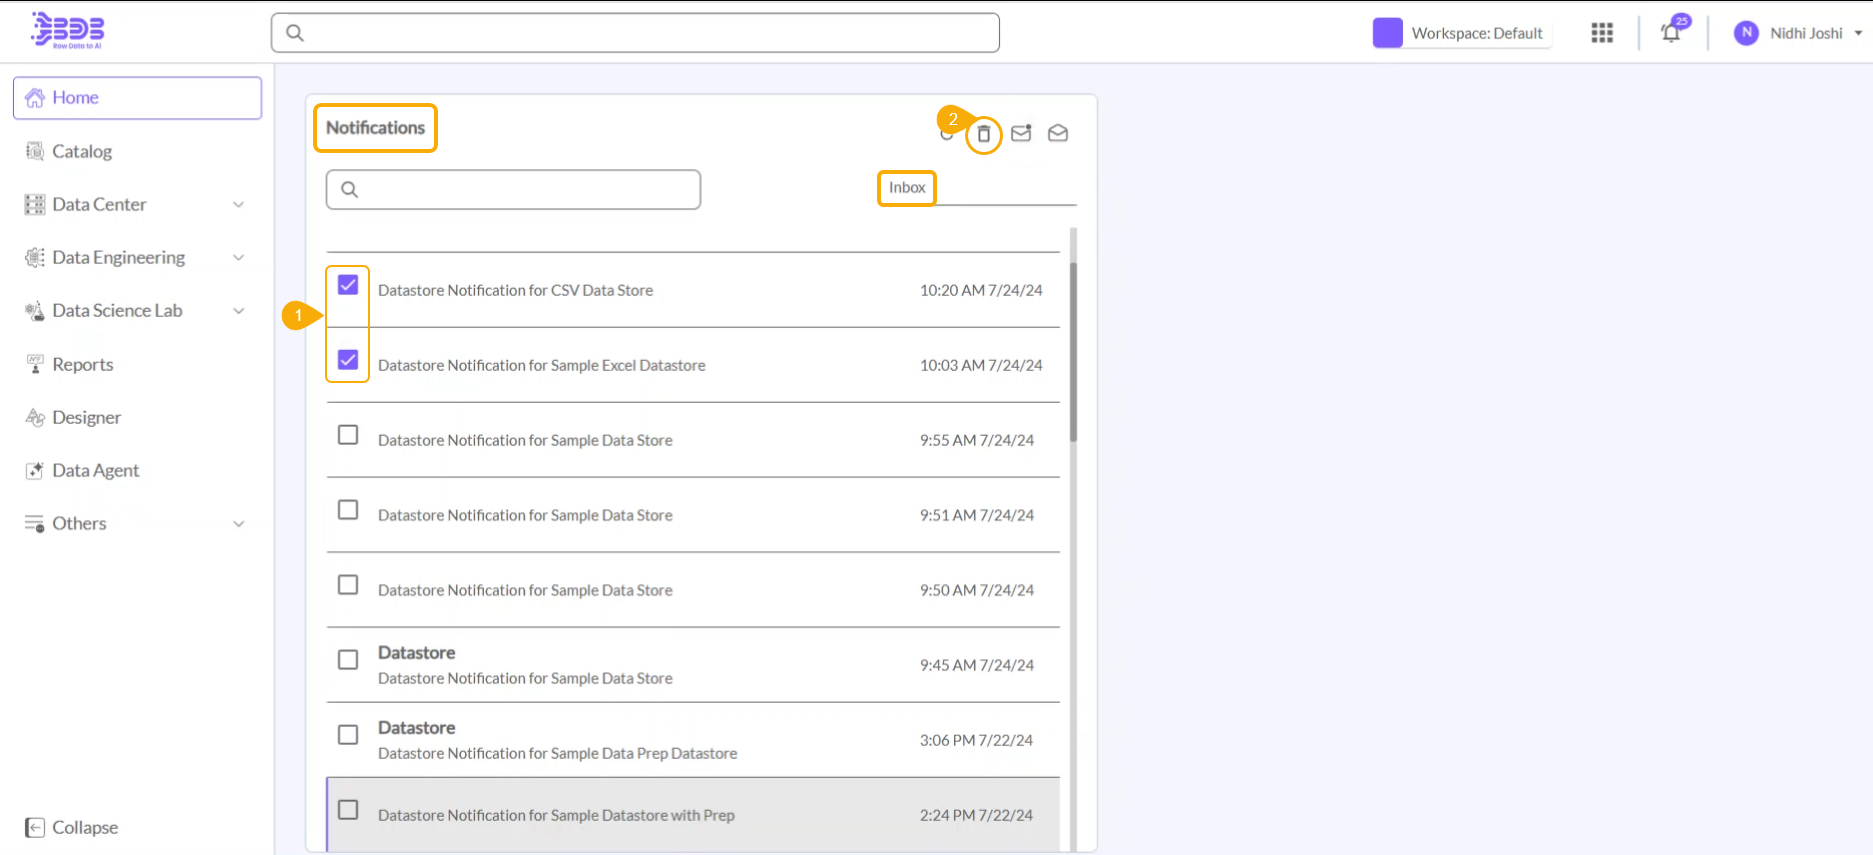Uncheck the CSV Data Store notification
Image resolution: width=1873 pixels, height=855 pixels.
[348, 285]
